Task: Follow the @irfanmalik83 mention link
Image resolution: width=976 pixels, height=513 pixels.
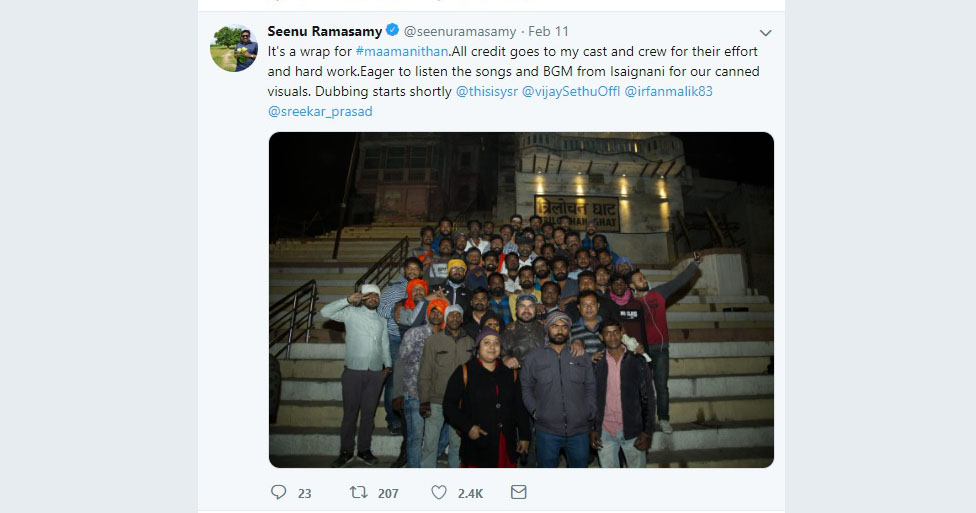Action: 669,92
